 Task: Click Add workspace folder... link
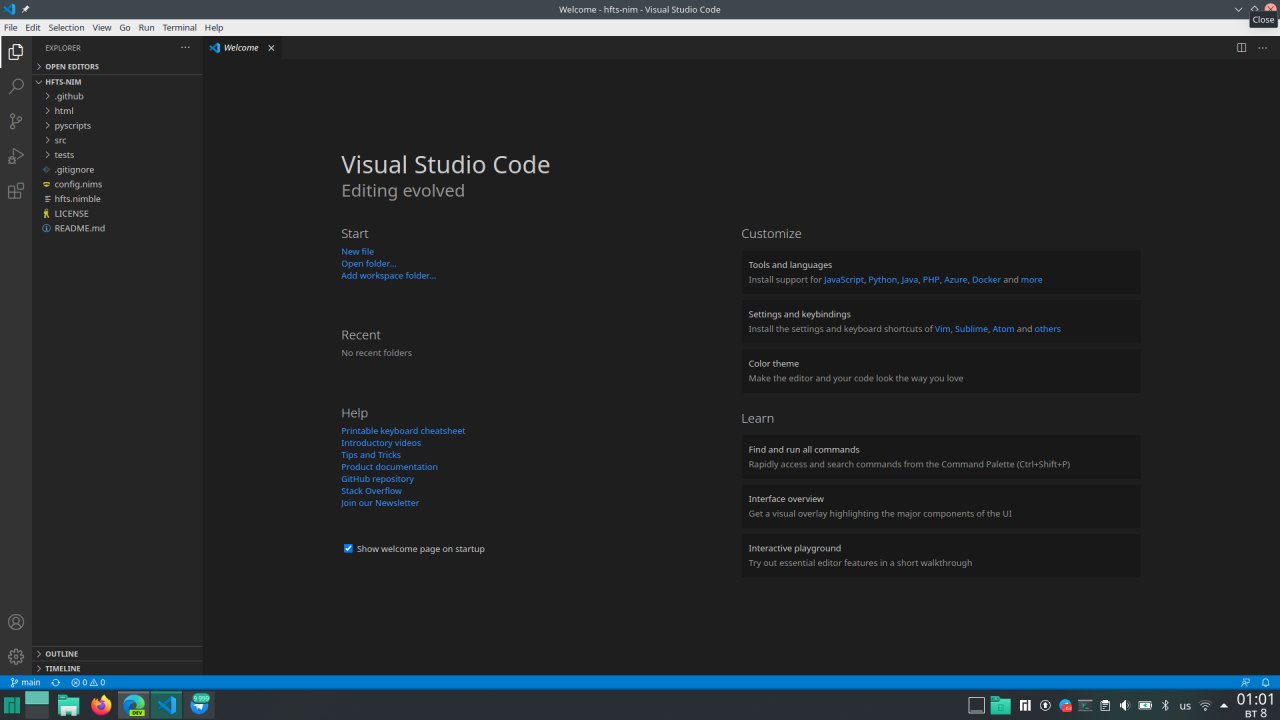[388, 276]
